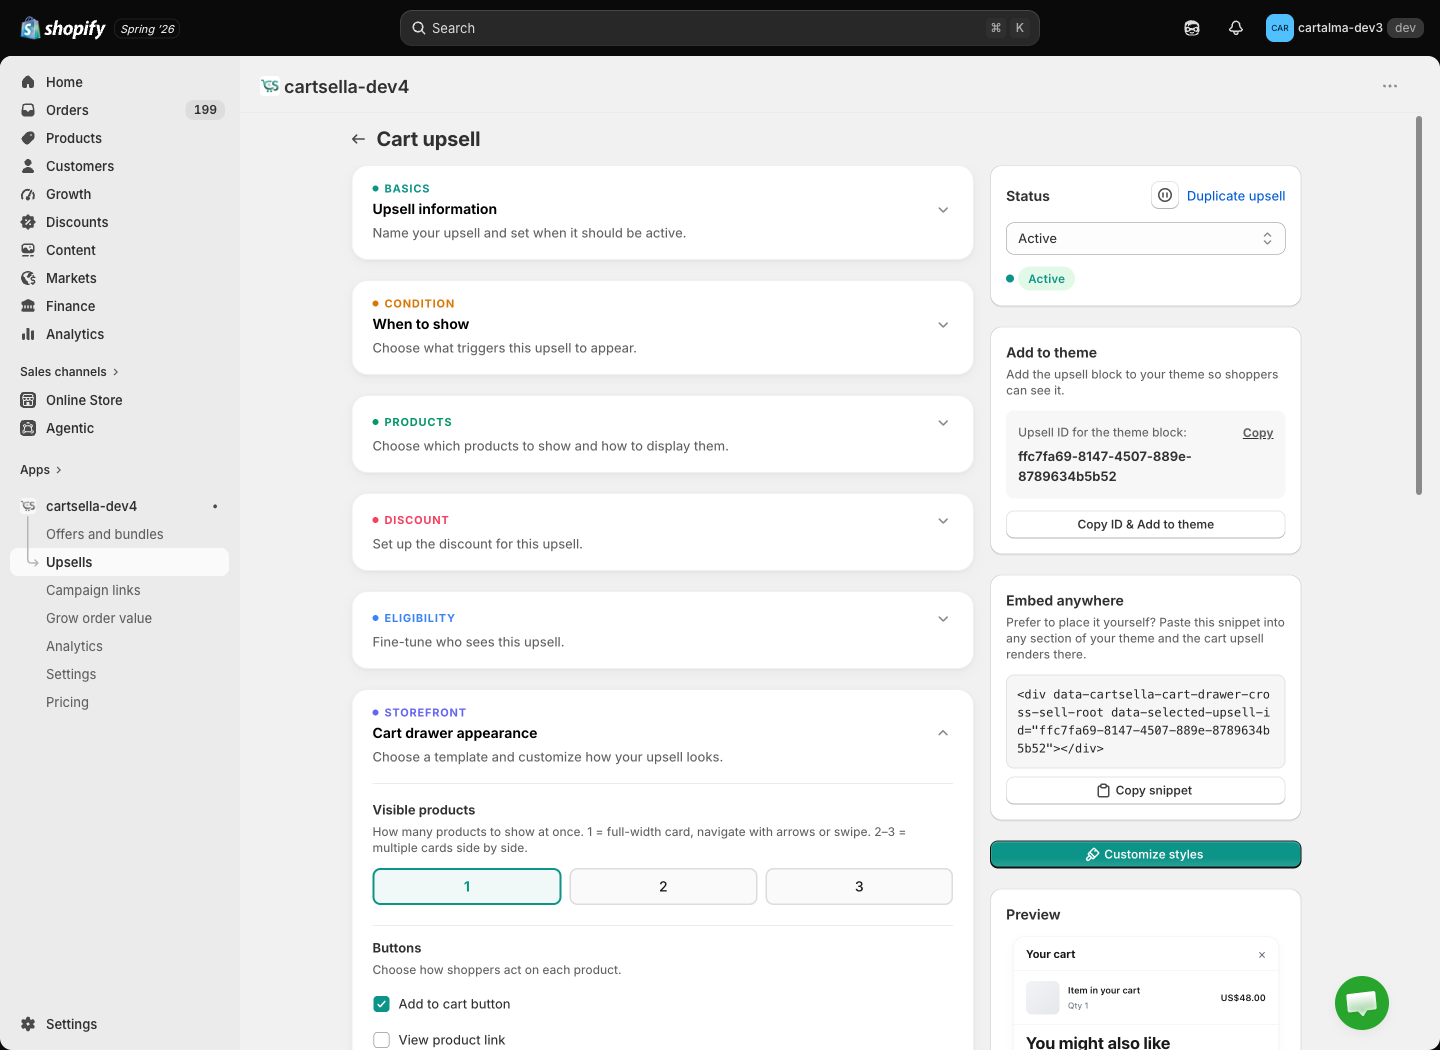Open the Status dropdown showing Active
1440x1050 pixels.
1146,238
